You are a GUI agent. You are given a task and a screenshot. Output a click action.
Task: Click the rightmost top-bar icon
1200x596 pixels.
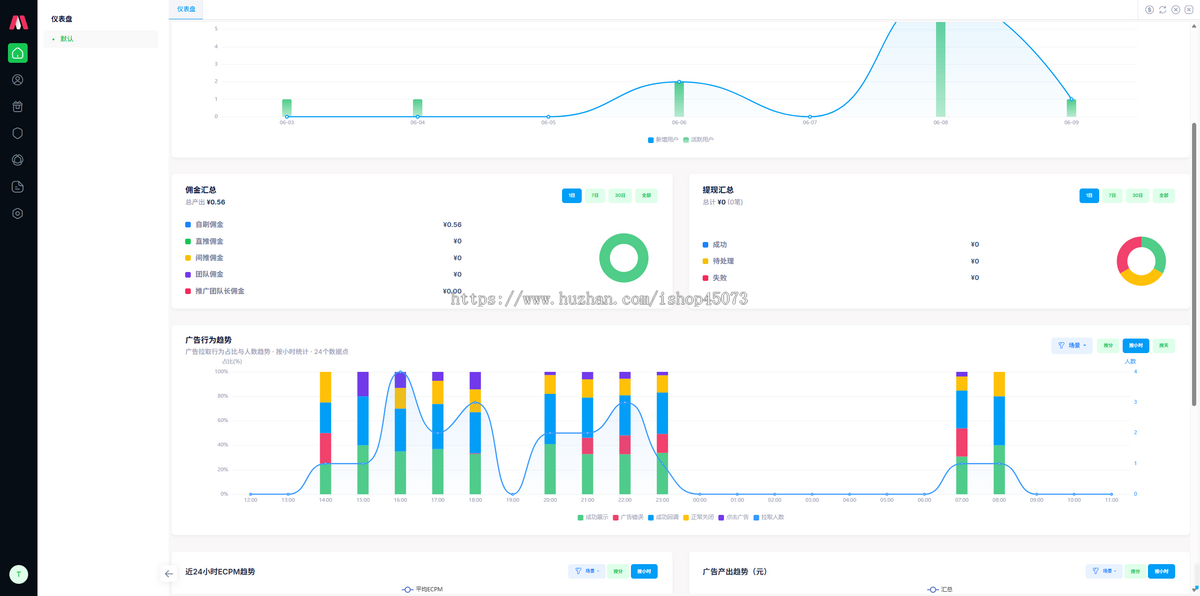point(1189,9)
